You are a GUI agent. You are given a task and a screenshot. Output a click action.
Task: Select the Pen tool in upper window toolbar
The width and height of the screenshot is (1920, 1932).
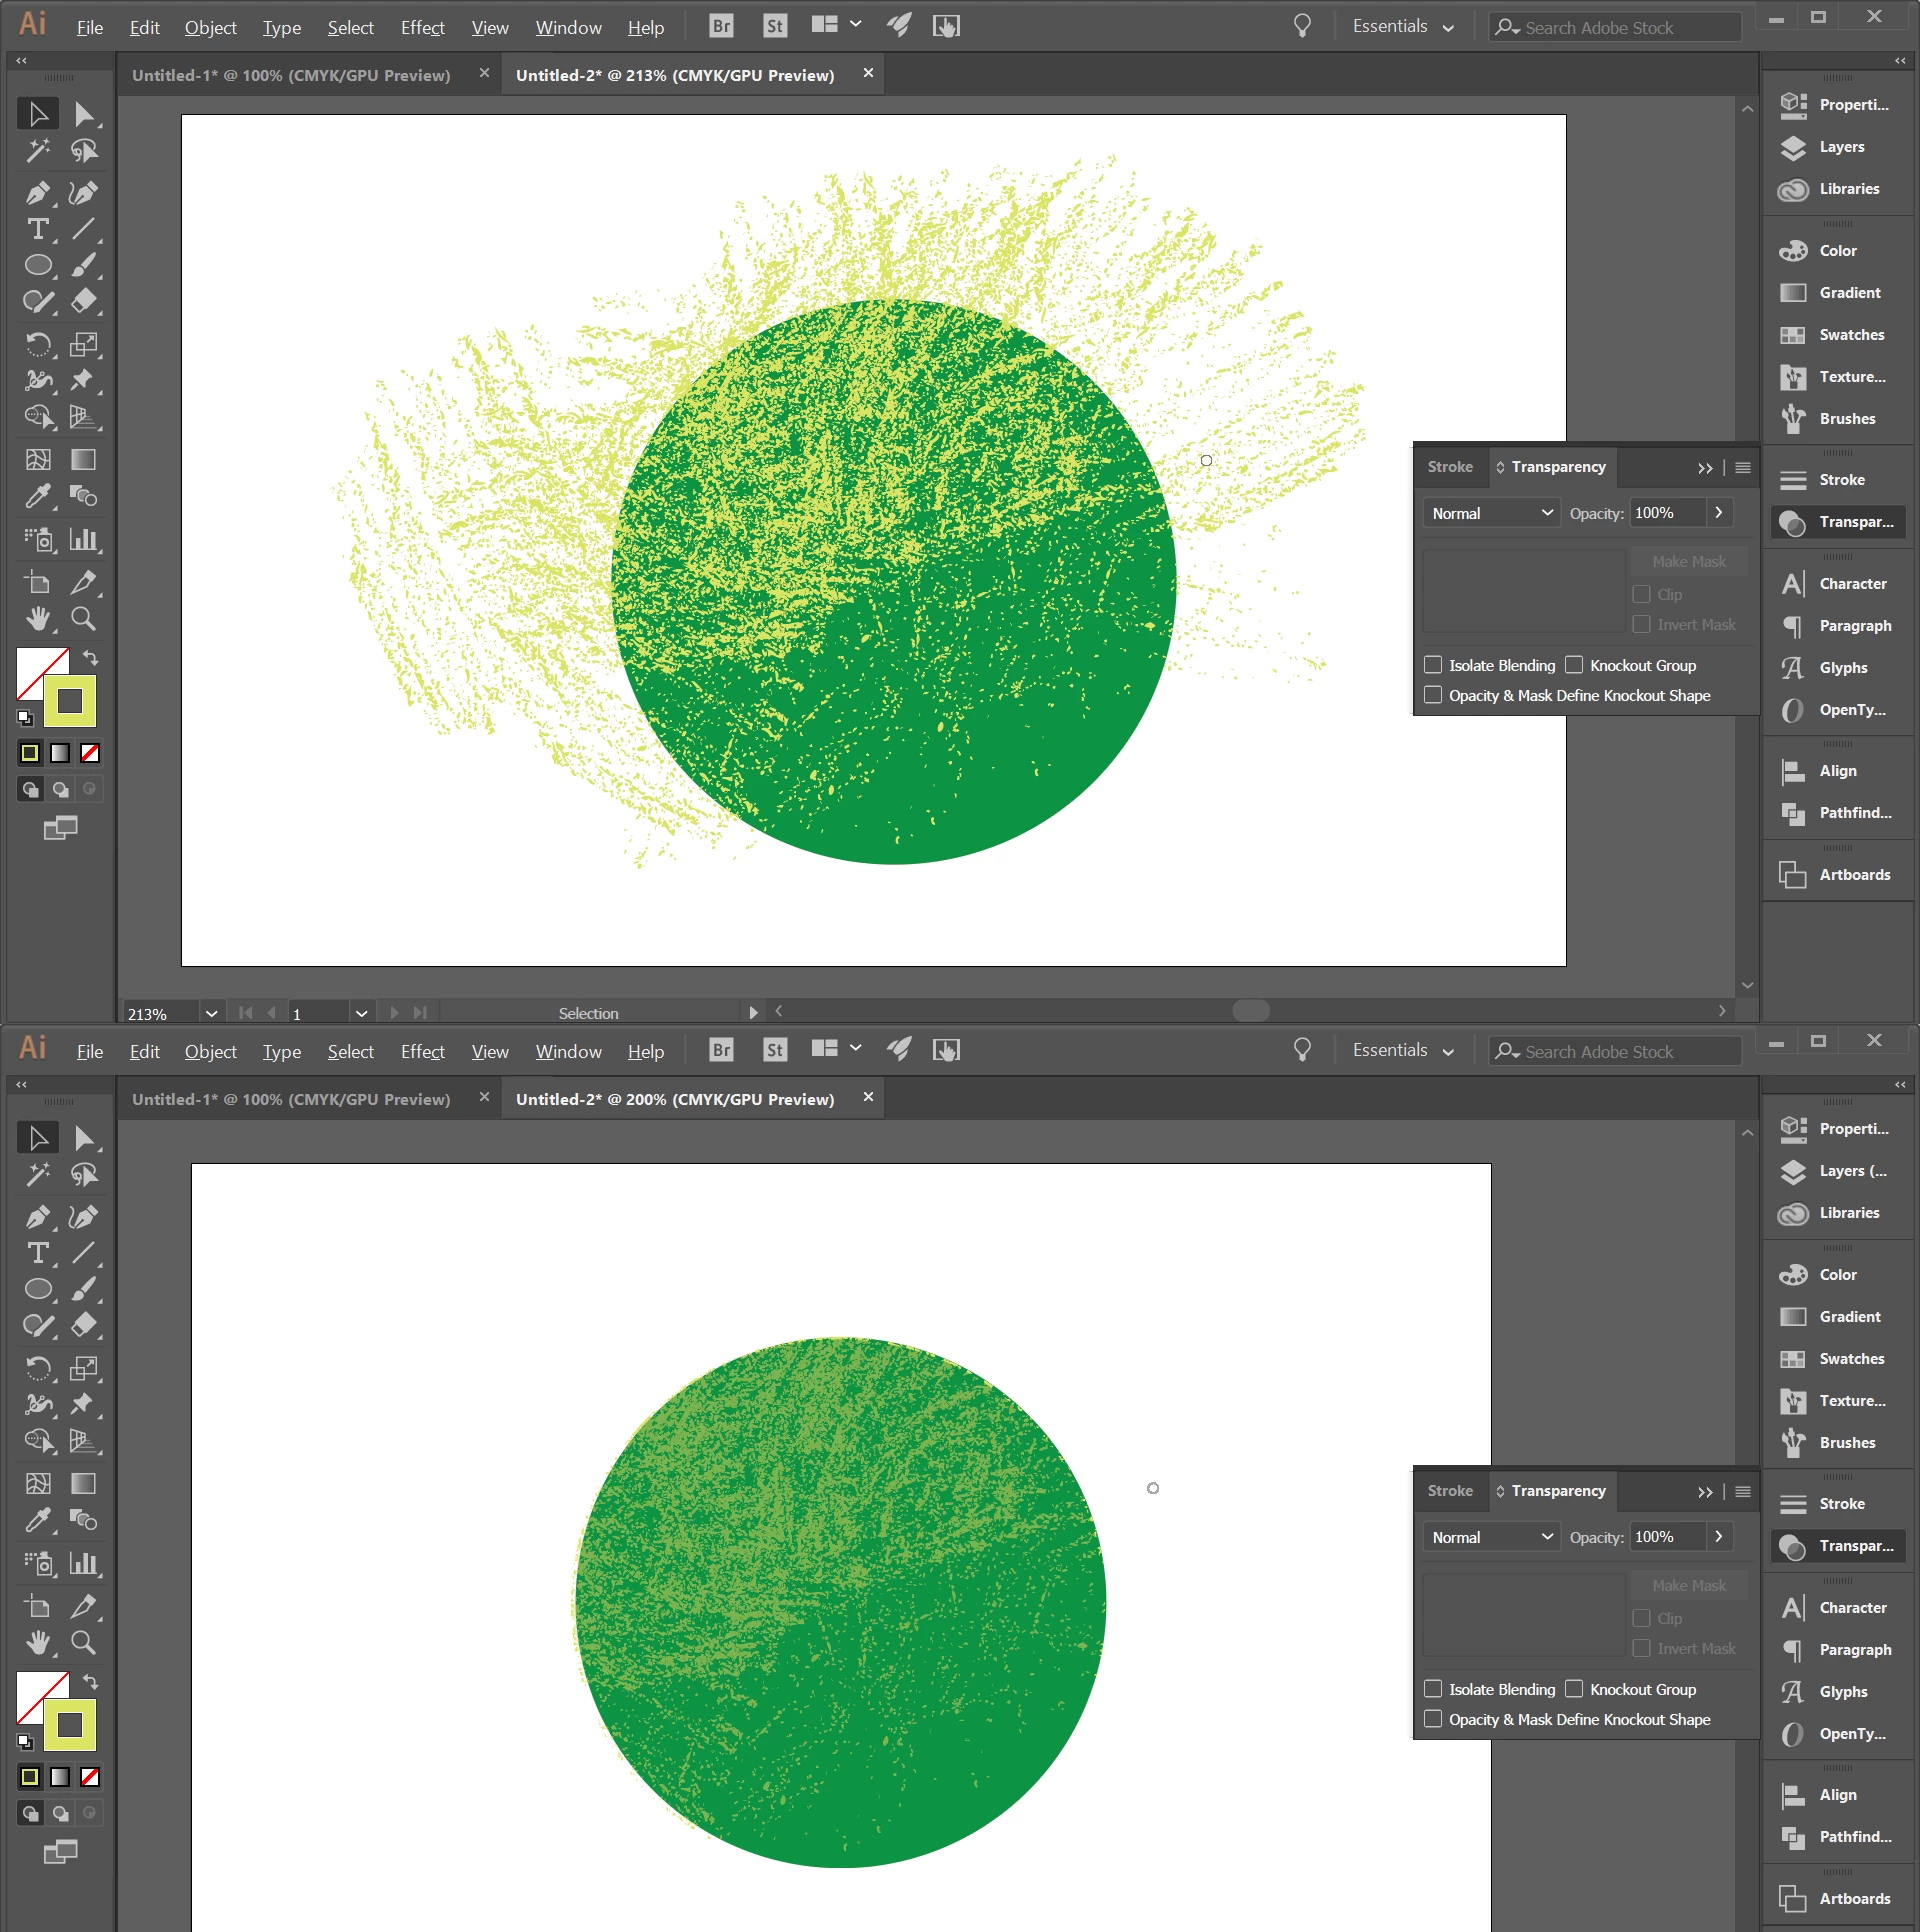tap(38, 193)
